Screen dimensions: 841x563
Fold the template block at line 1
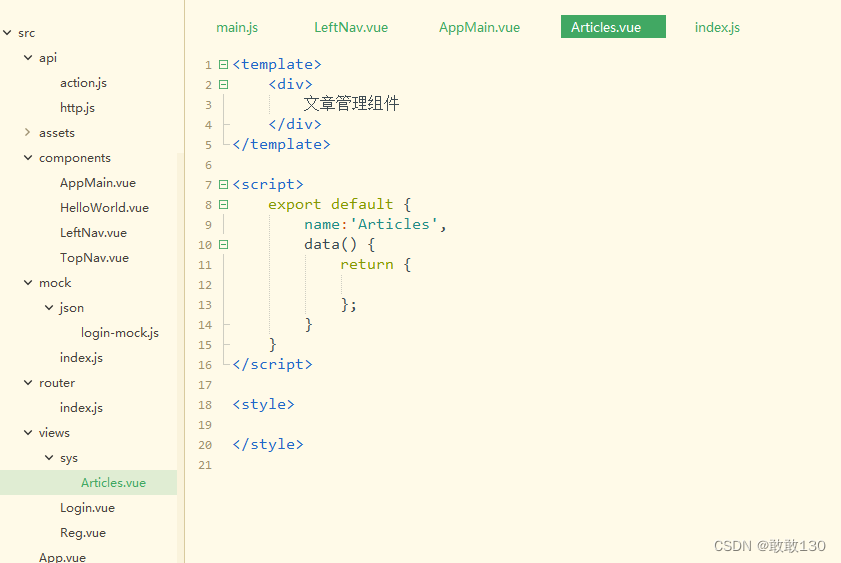pyautogui.click(x=224, y=64)
